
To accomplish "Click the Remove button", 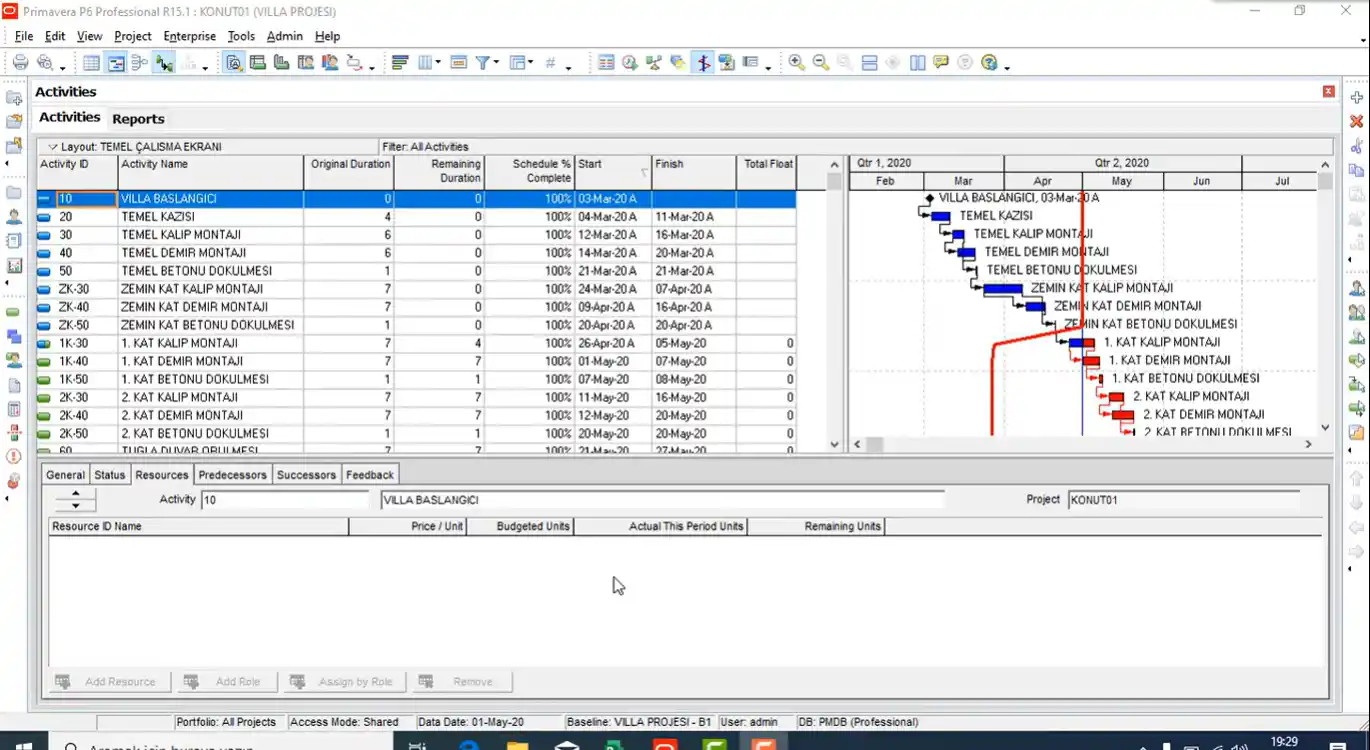I will click(x=462, y=682).
